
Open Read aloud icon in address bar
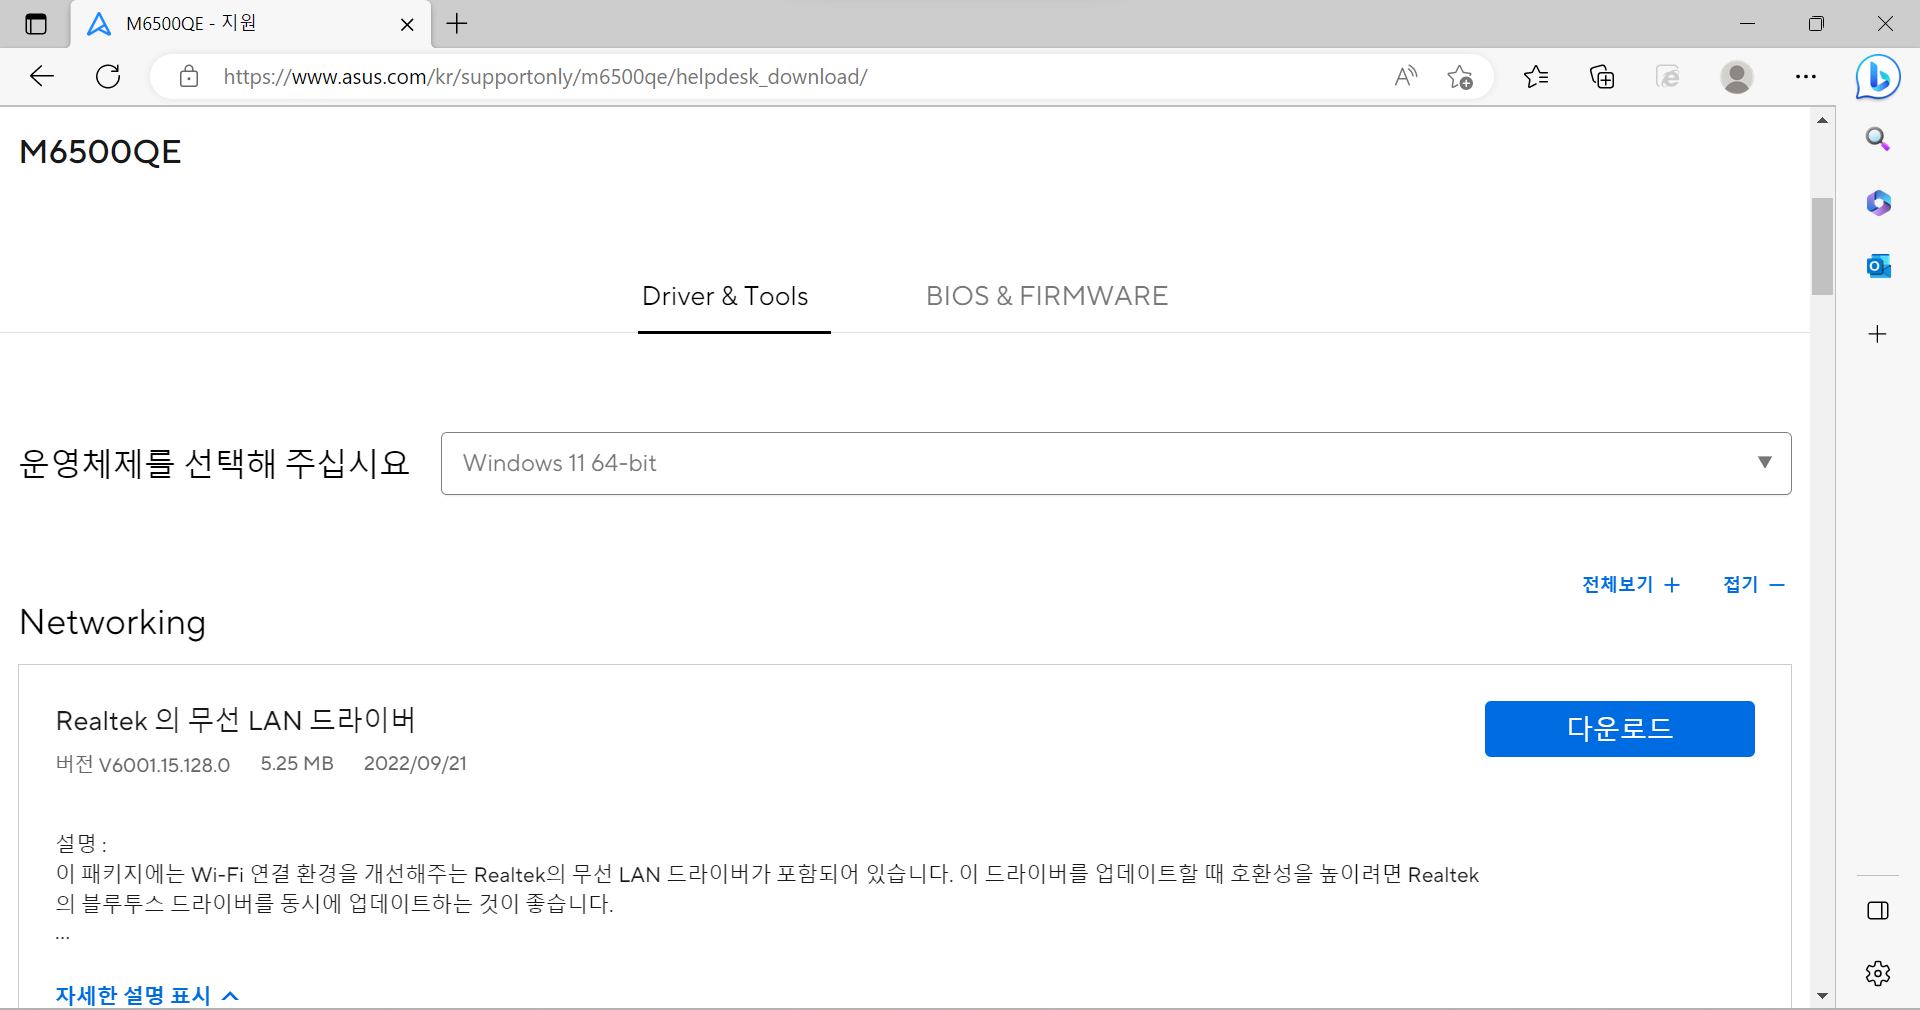click(x=1406, y=76)
